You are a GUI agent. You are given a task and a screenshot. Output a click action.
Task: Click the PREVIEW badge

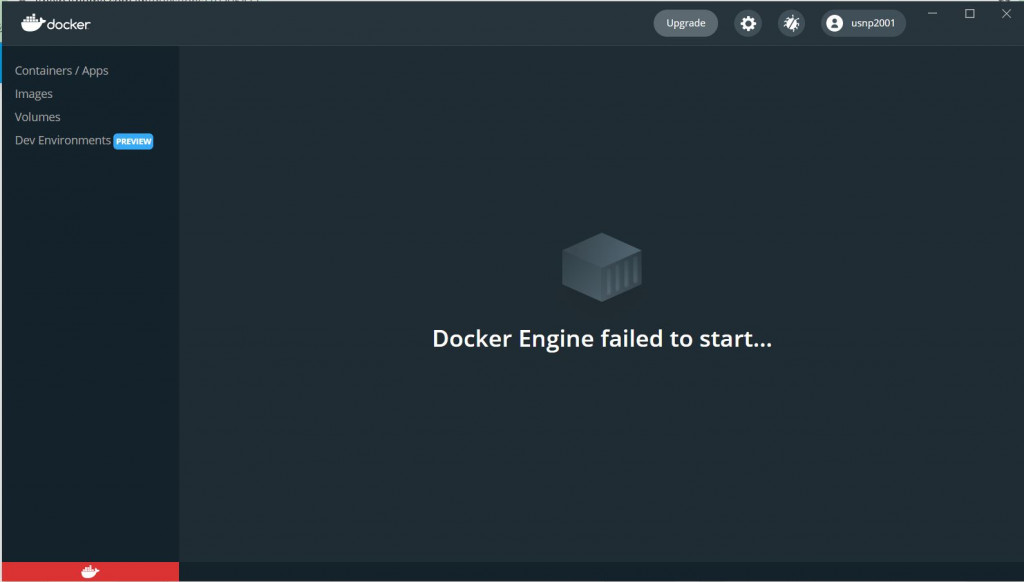click(133, 141)
